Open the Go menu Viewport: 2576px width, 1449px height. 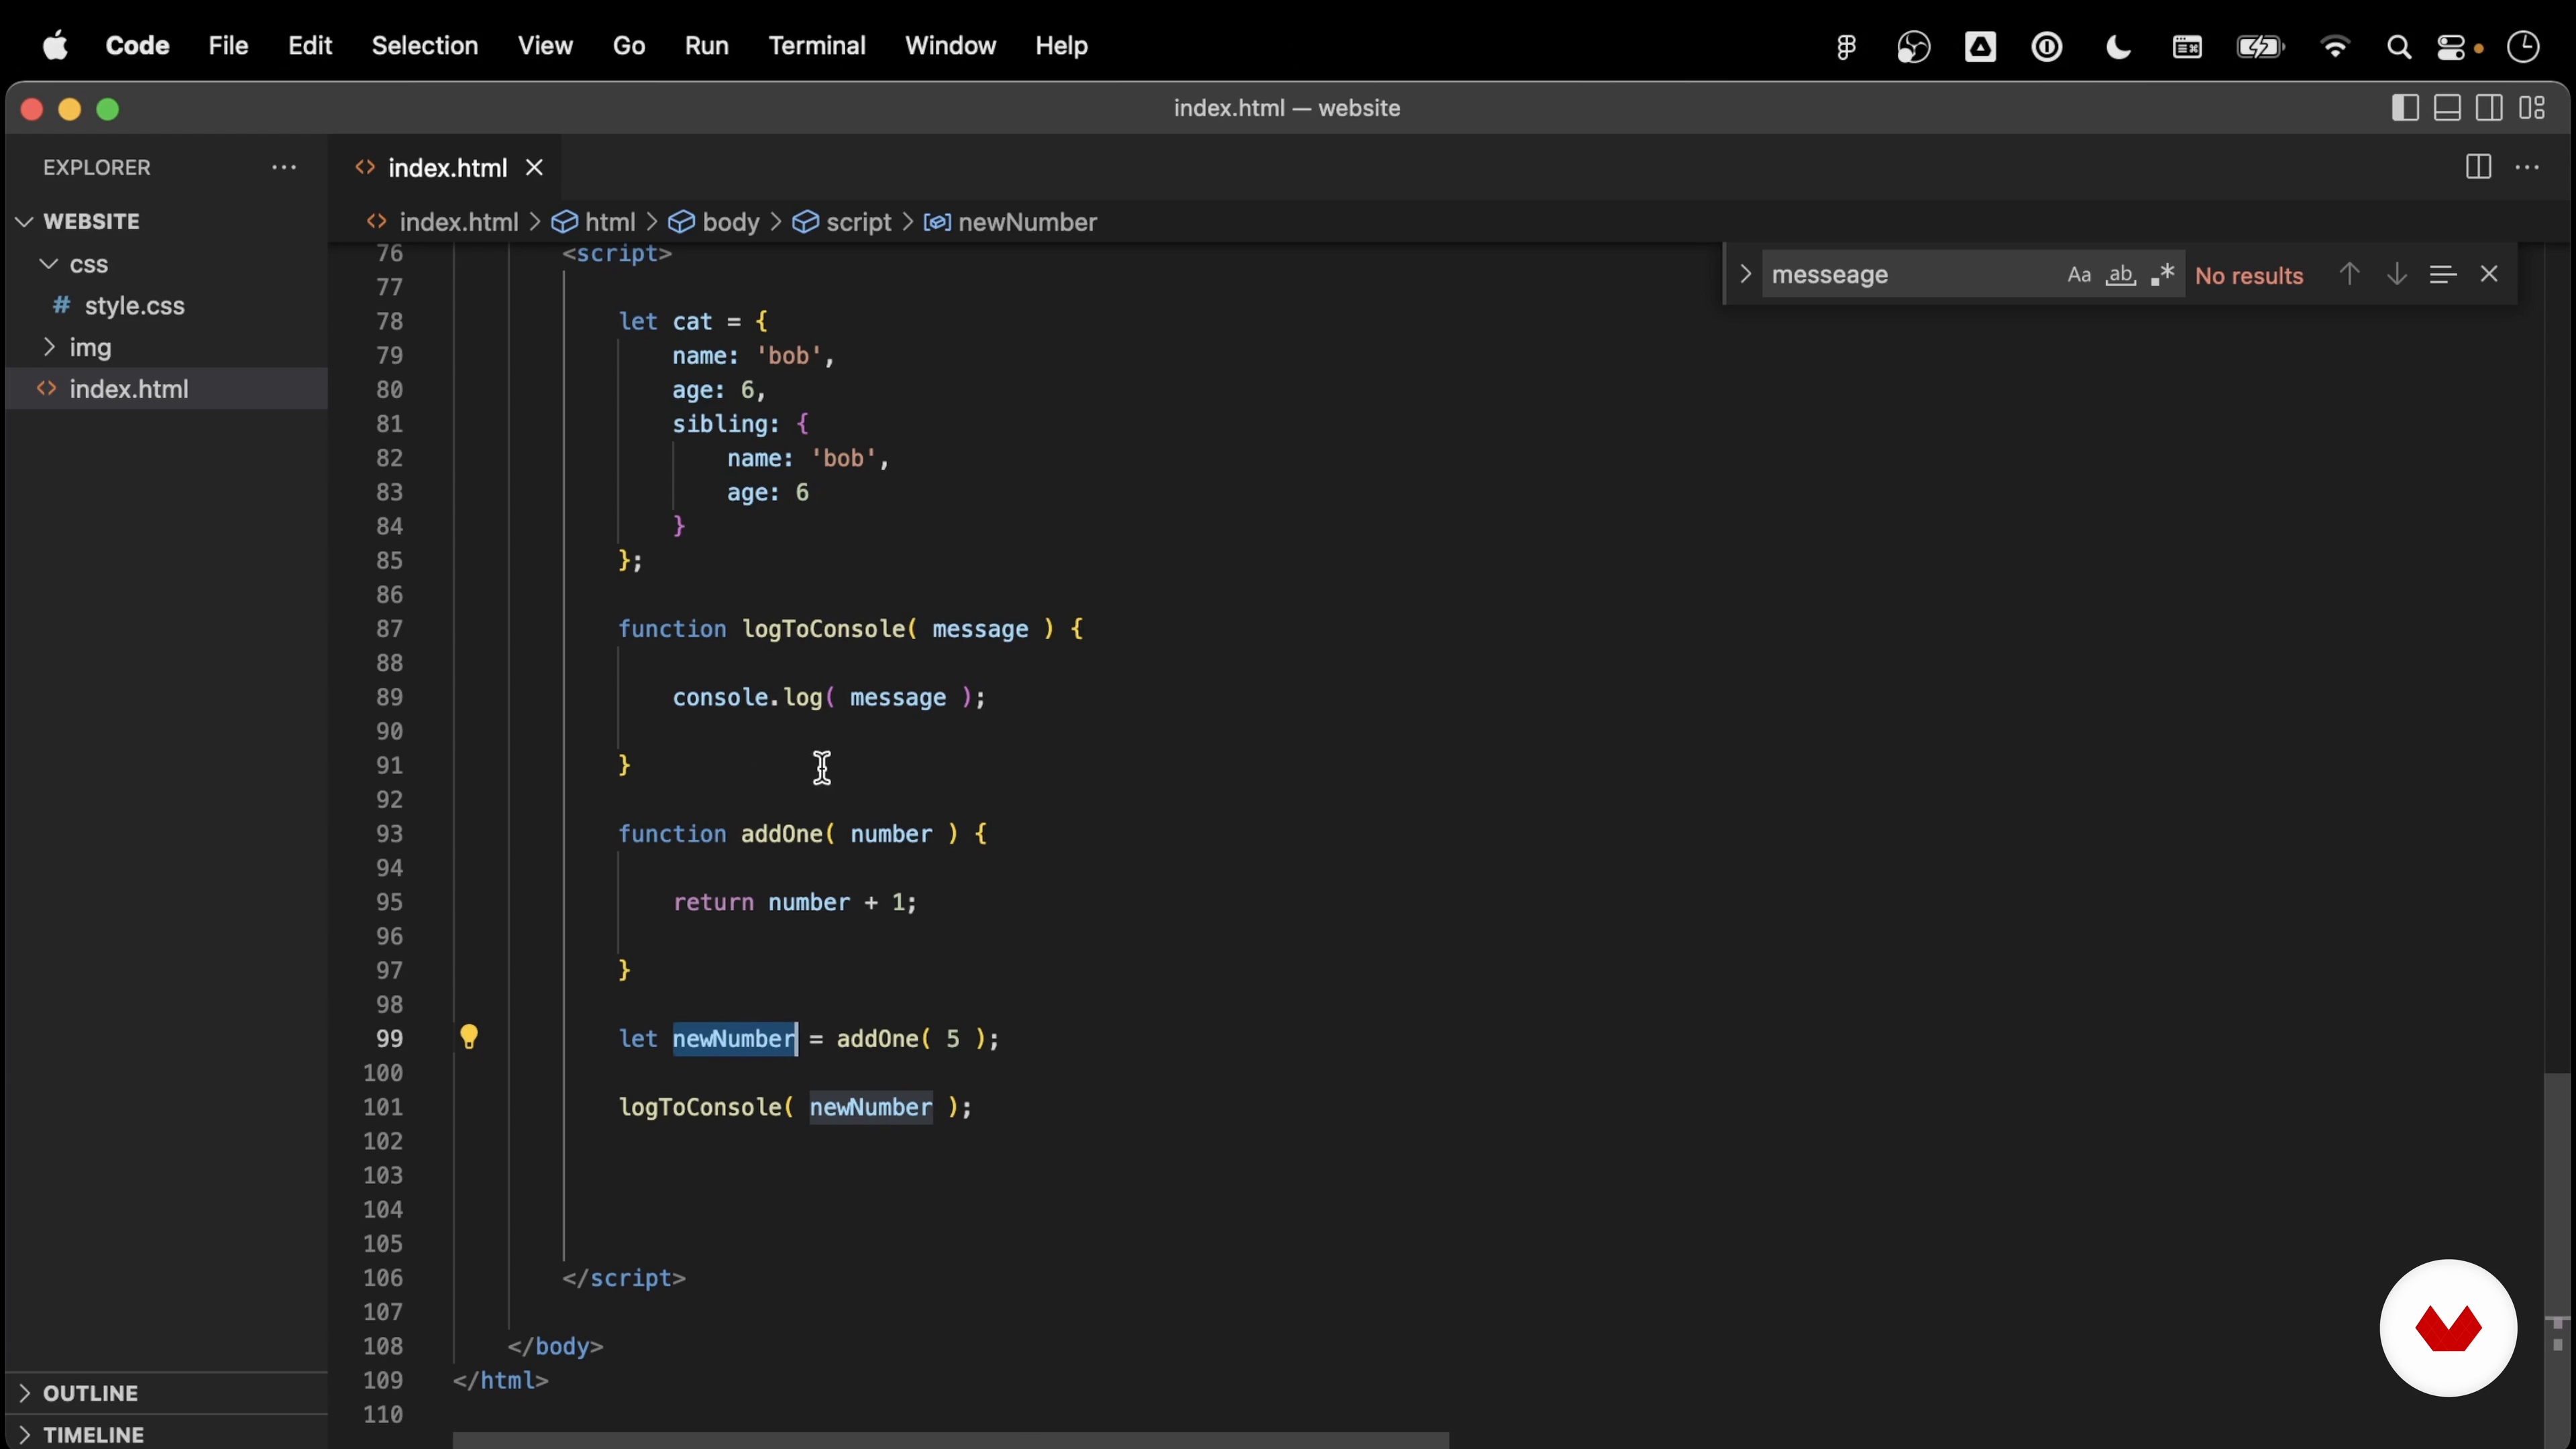[x=629, y=46]
